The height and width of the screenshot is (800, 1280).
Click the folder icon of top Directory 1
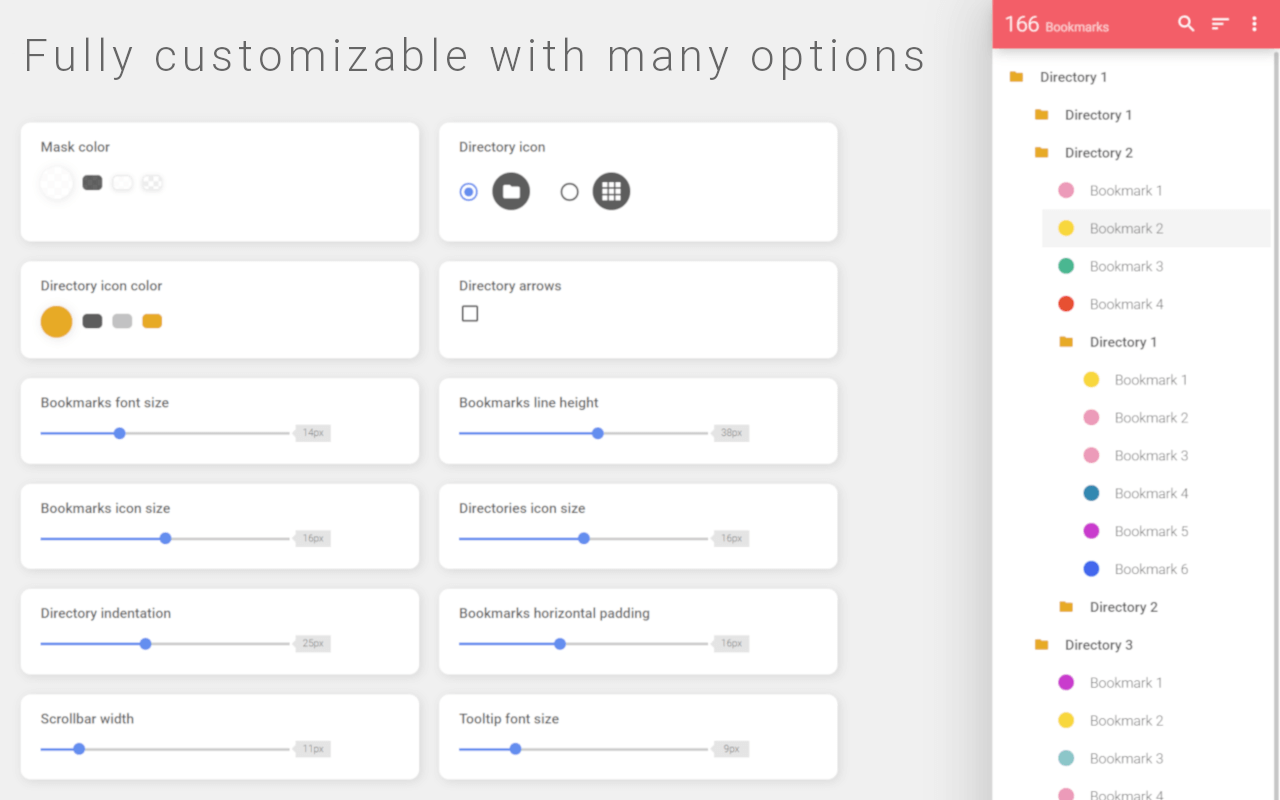pyautogui.click(x=1016, y=77)
